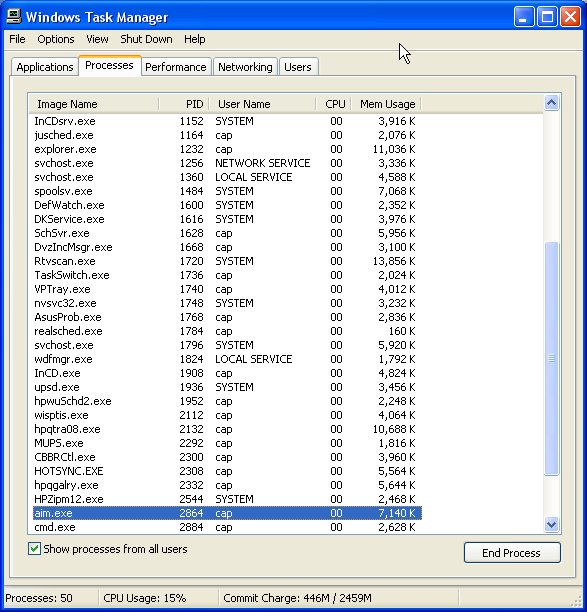
Task: Sort by Mem Usage column header
Action: 386,104
